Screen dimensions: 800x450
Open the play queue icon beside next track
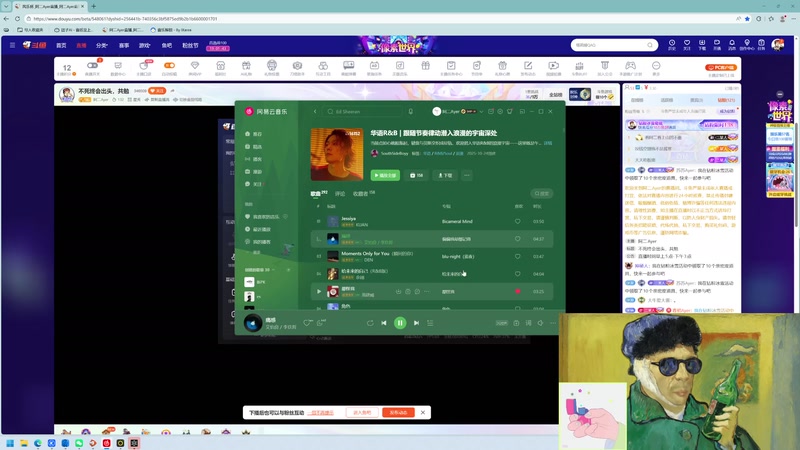pyautogui.click(x=430, y=323)
